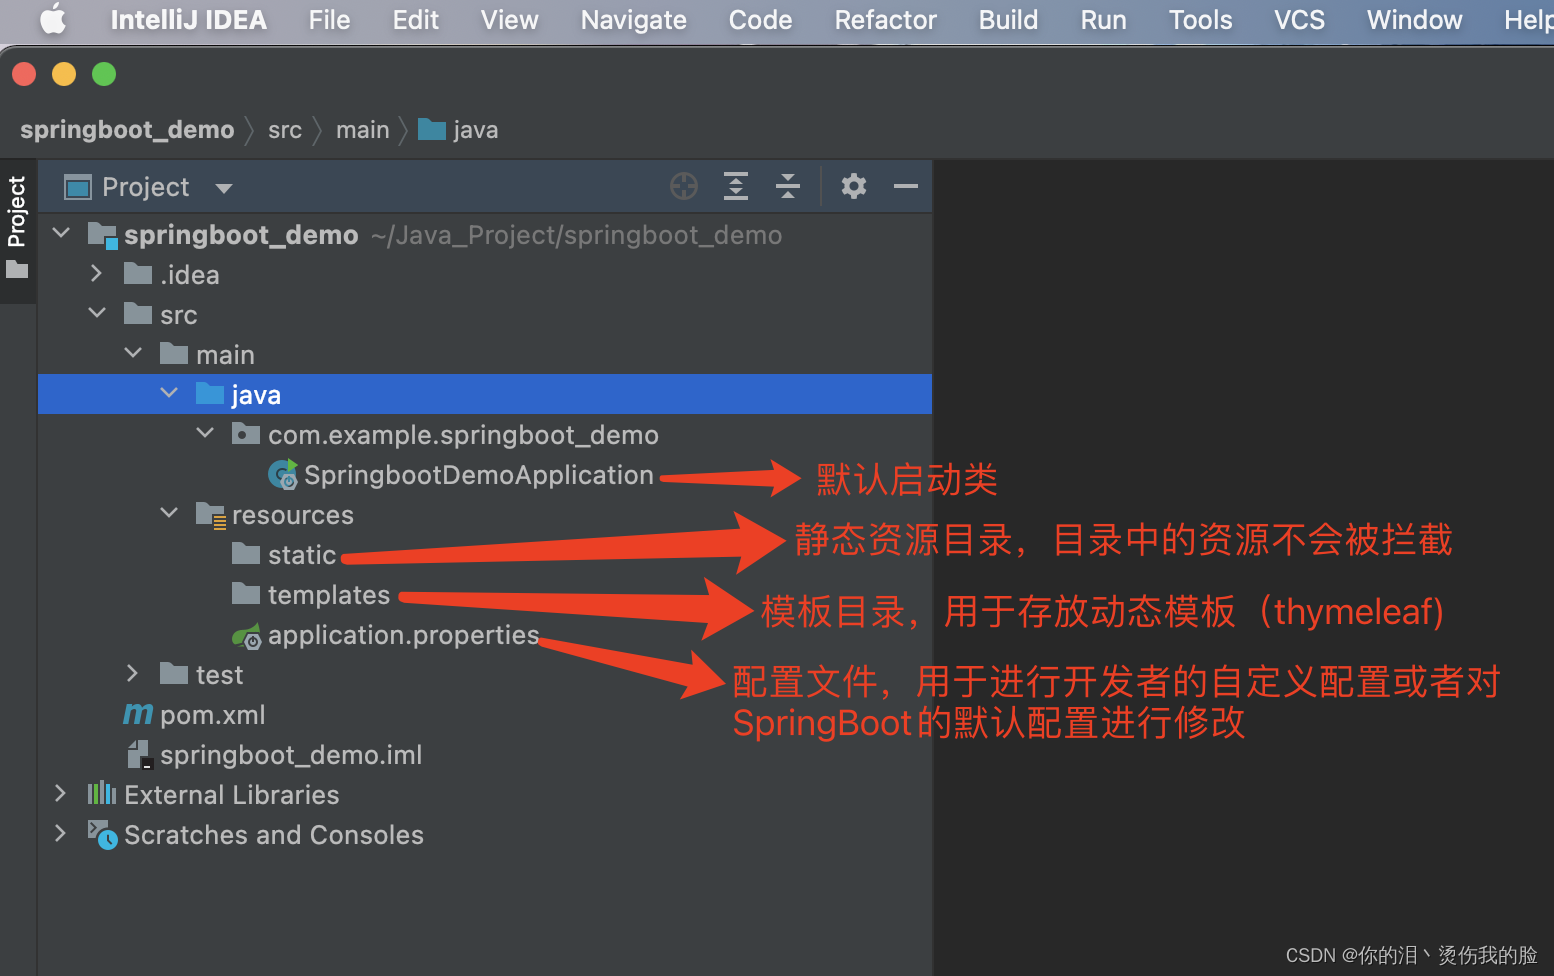Screen dimensions: 1554x976
Task: Click the test folder icon
Action: [174, 673]
